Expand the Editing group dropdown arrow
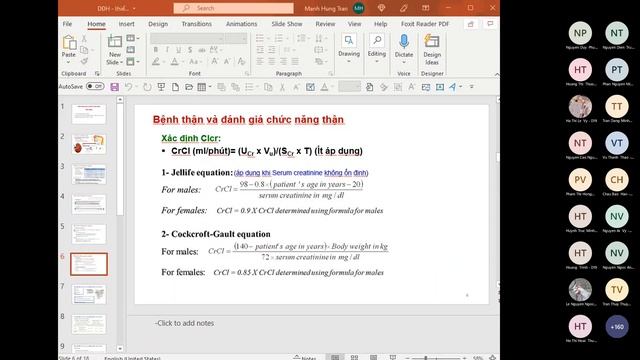Screen dimensions: 640x360 coord(377,62)
